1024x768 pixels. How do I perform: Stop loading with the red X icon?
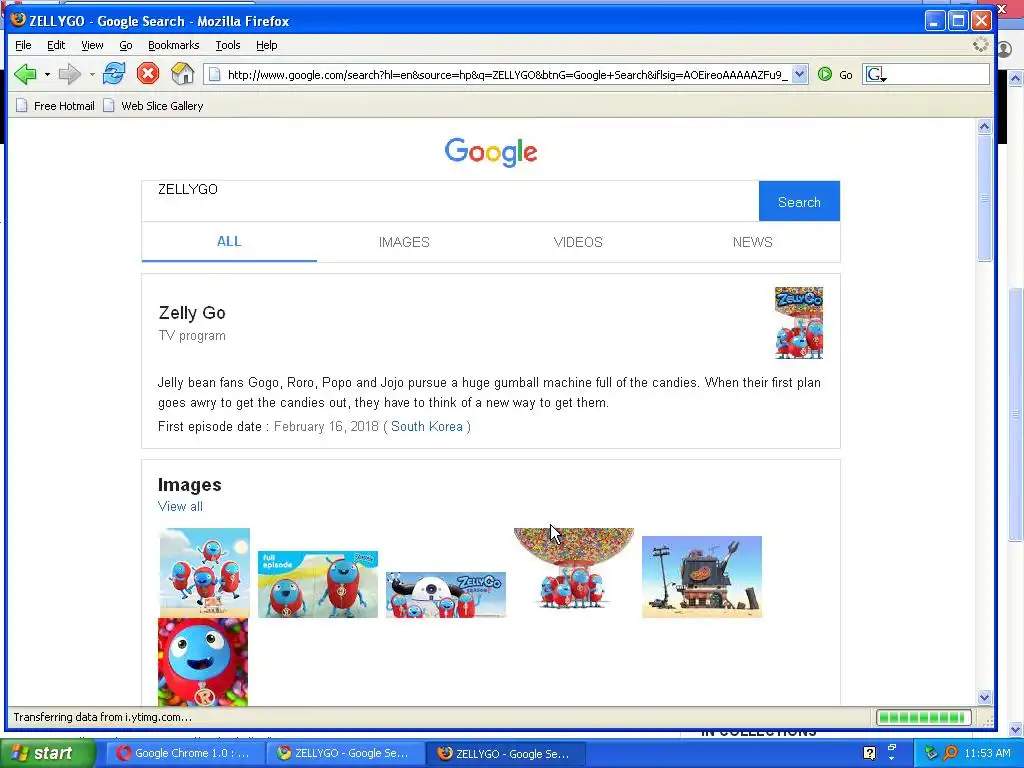coord(148,73)
